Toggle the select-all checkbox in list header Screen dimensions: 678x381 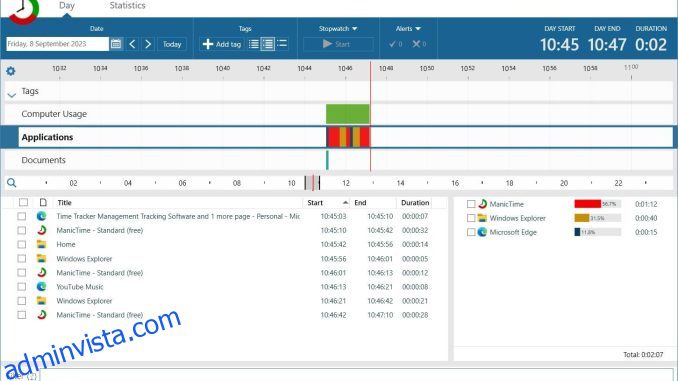23,202
